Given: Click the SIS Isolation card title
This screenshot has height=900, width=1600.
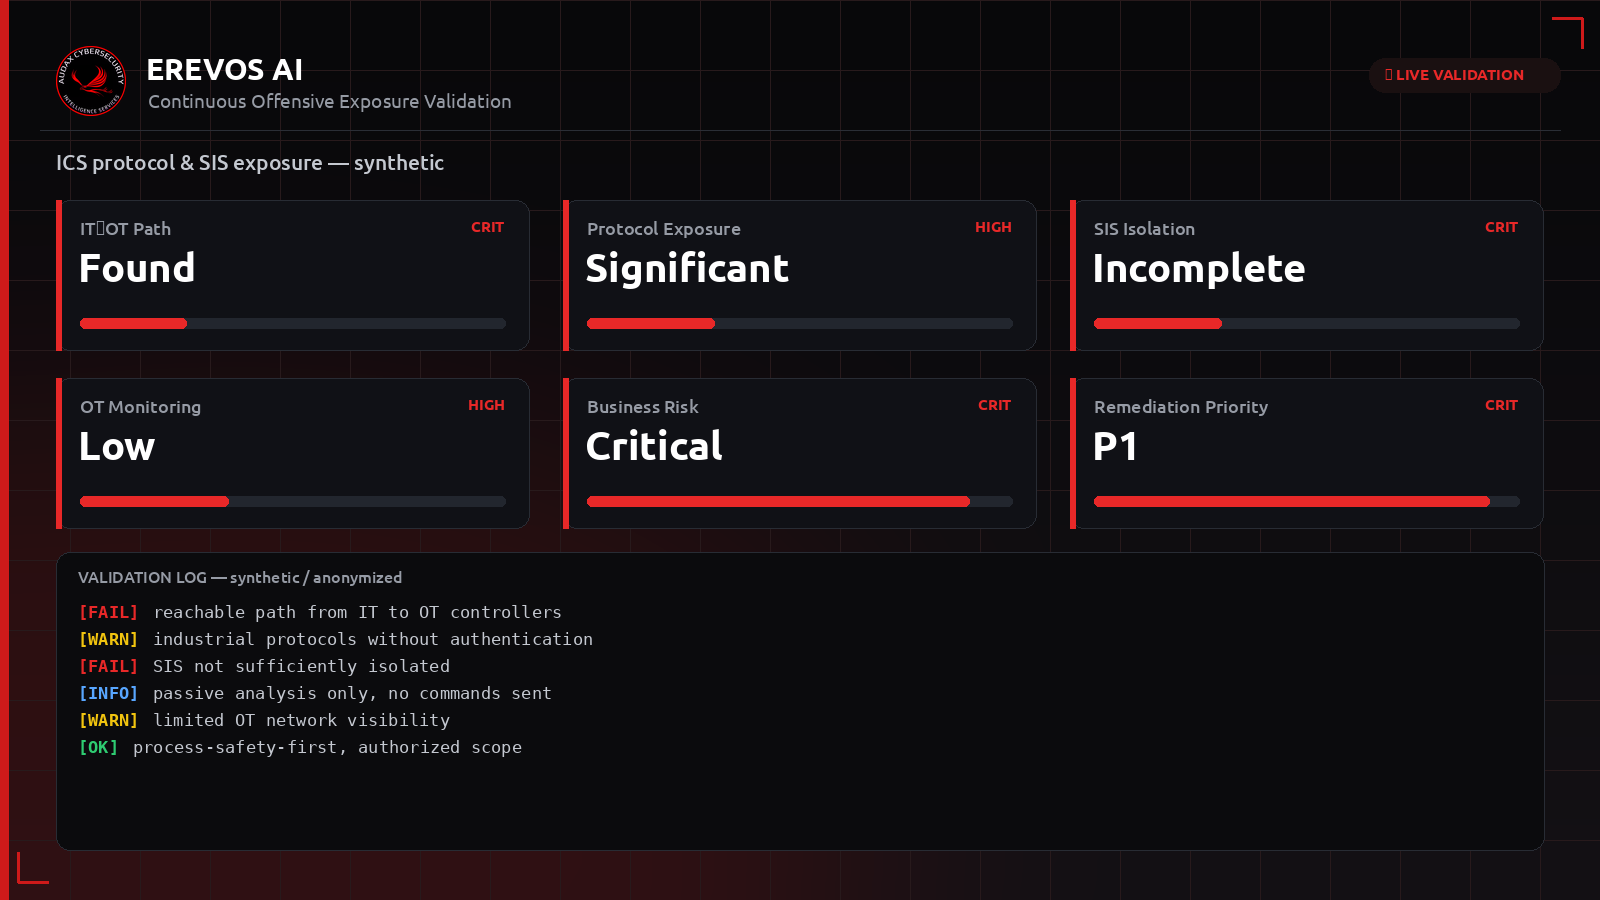Looking at the screenshot, I should pyautogui.click(x=1144, y=229).
